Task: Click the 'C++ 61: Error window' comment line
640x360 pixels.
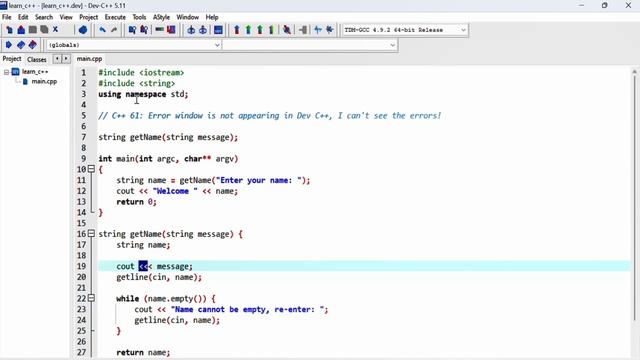Action: pyautogui.click(x=270, y=116)
